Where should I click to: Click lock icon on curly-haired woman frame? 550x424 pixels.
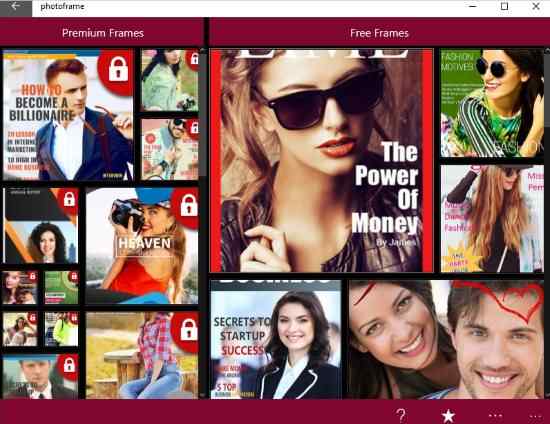pos(69,199)
